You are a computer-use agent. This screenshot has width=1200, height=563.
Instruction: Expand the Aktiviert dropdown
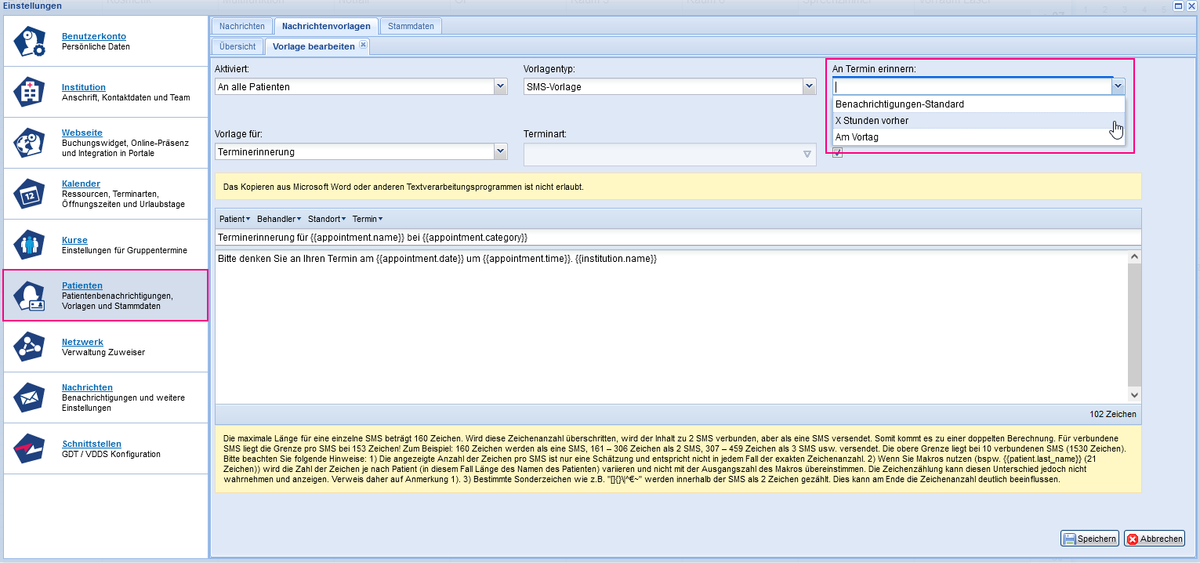[x=501, y=87]
